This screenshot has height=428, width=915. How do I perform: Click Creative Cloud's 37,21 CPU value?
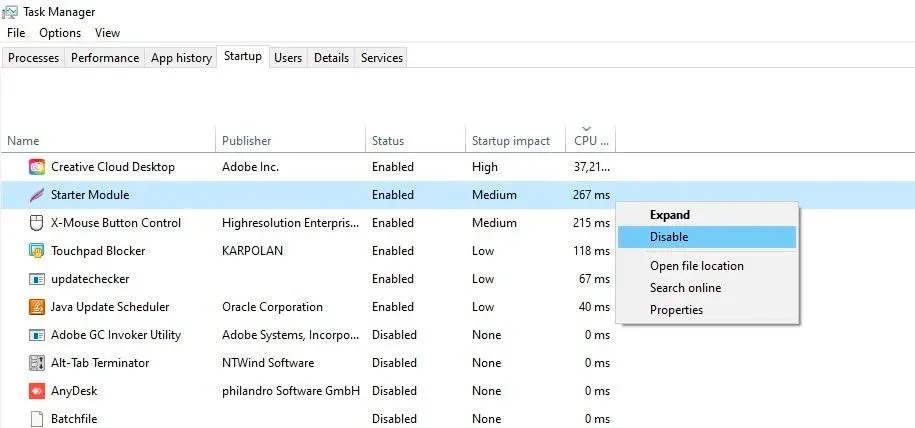(592, 167)
